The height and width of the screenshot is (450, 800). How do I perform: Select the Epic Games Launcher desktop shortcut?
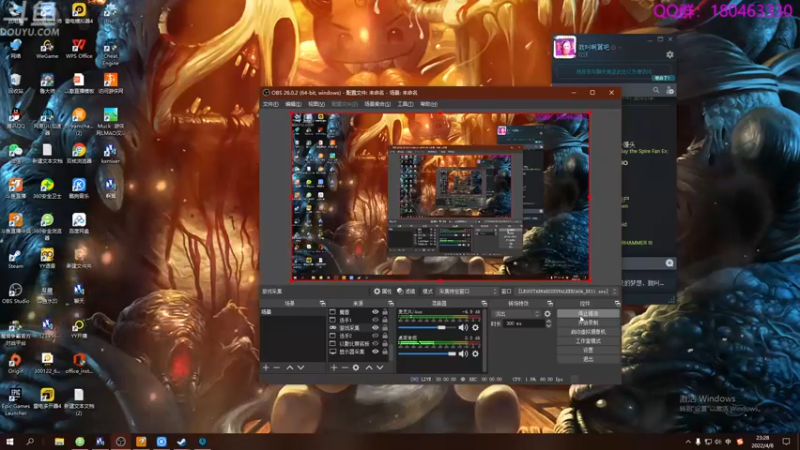(x=15, y=402)
